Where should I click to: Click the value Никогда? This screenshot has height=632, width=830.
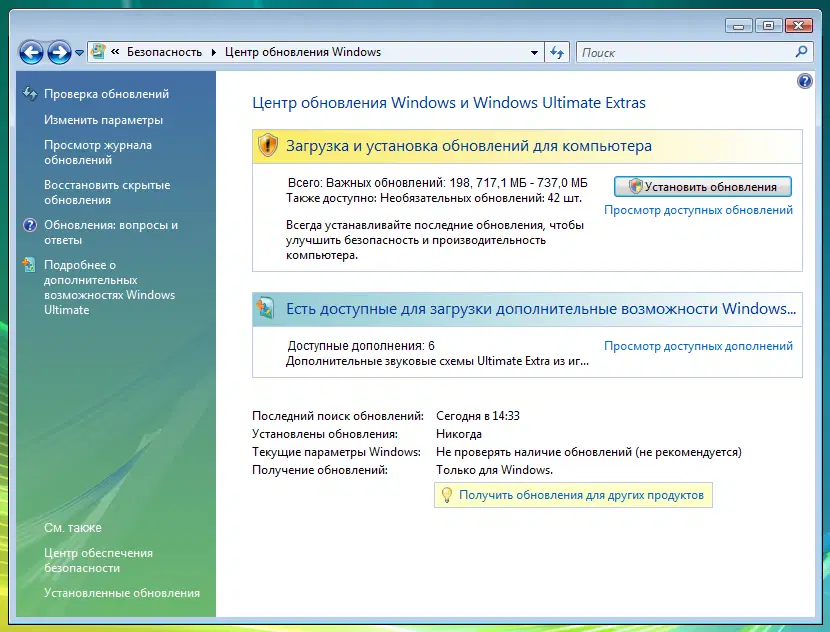click(x=459, y=434)
